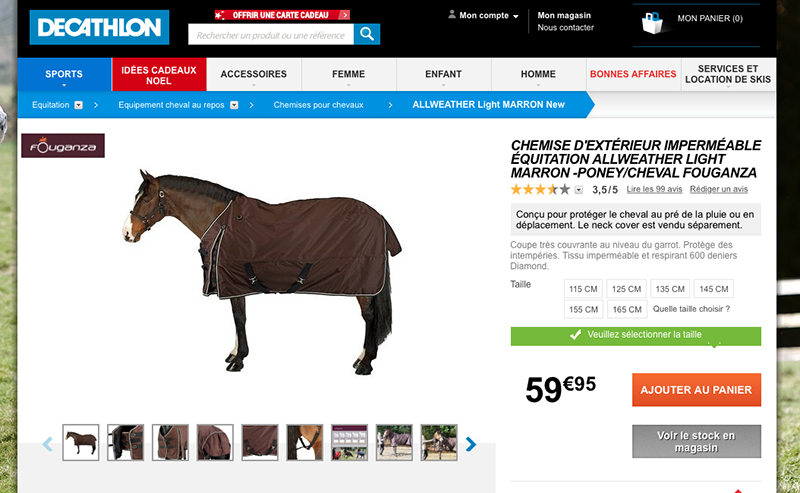This screenshot has width=800, height=493.
Task: Show next thumbnails with right arrow
Action: coord(470,444)
